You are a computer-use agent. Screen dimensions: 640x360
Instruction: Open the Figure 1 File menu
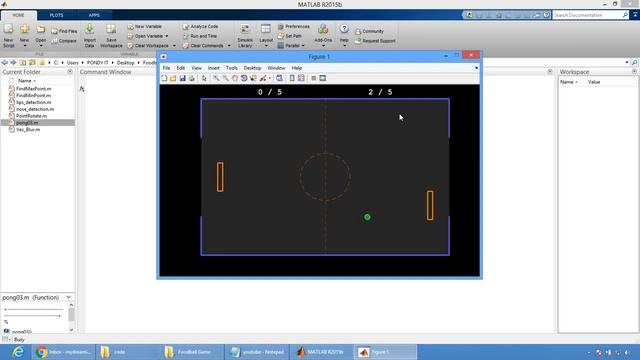(167, 68)
